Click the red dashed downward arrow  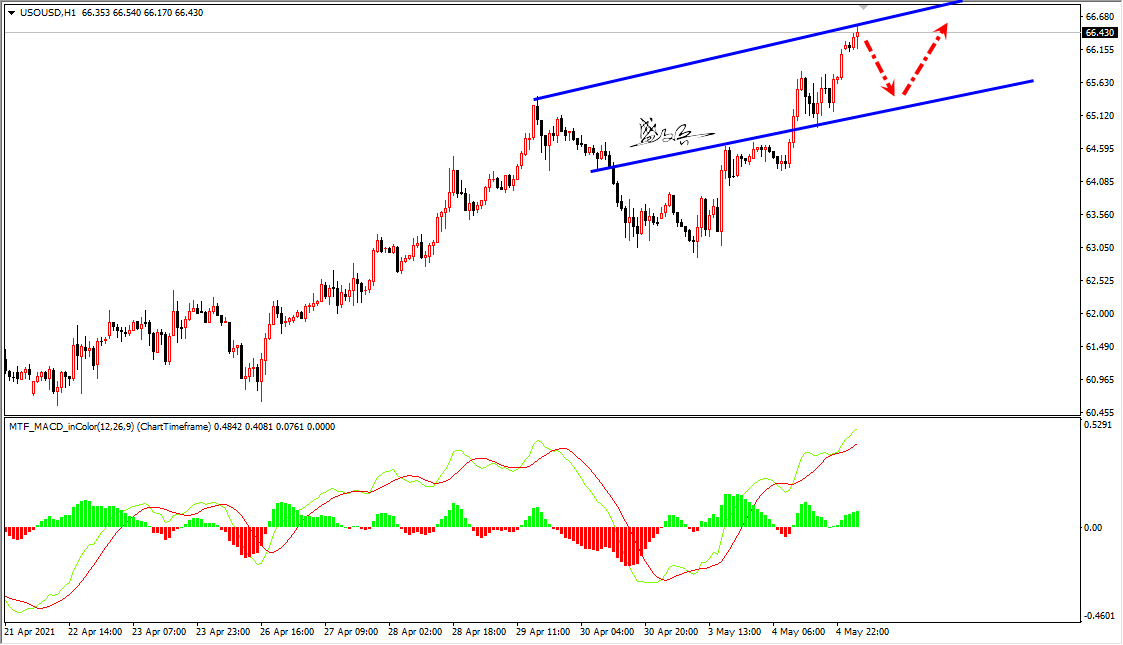(880, 68)
